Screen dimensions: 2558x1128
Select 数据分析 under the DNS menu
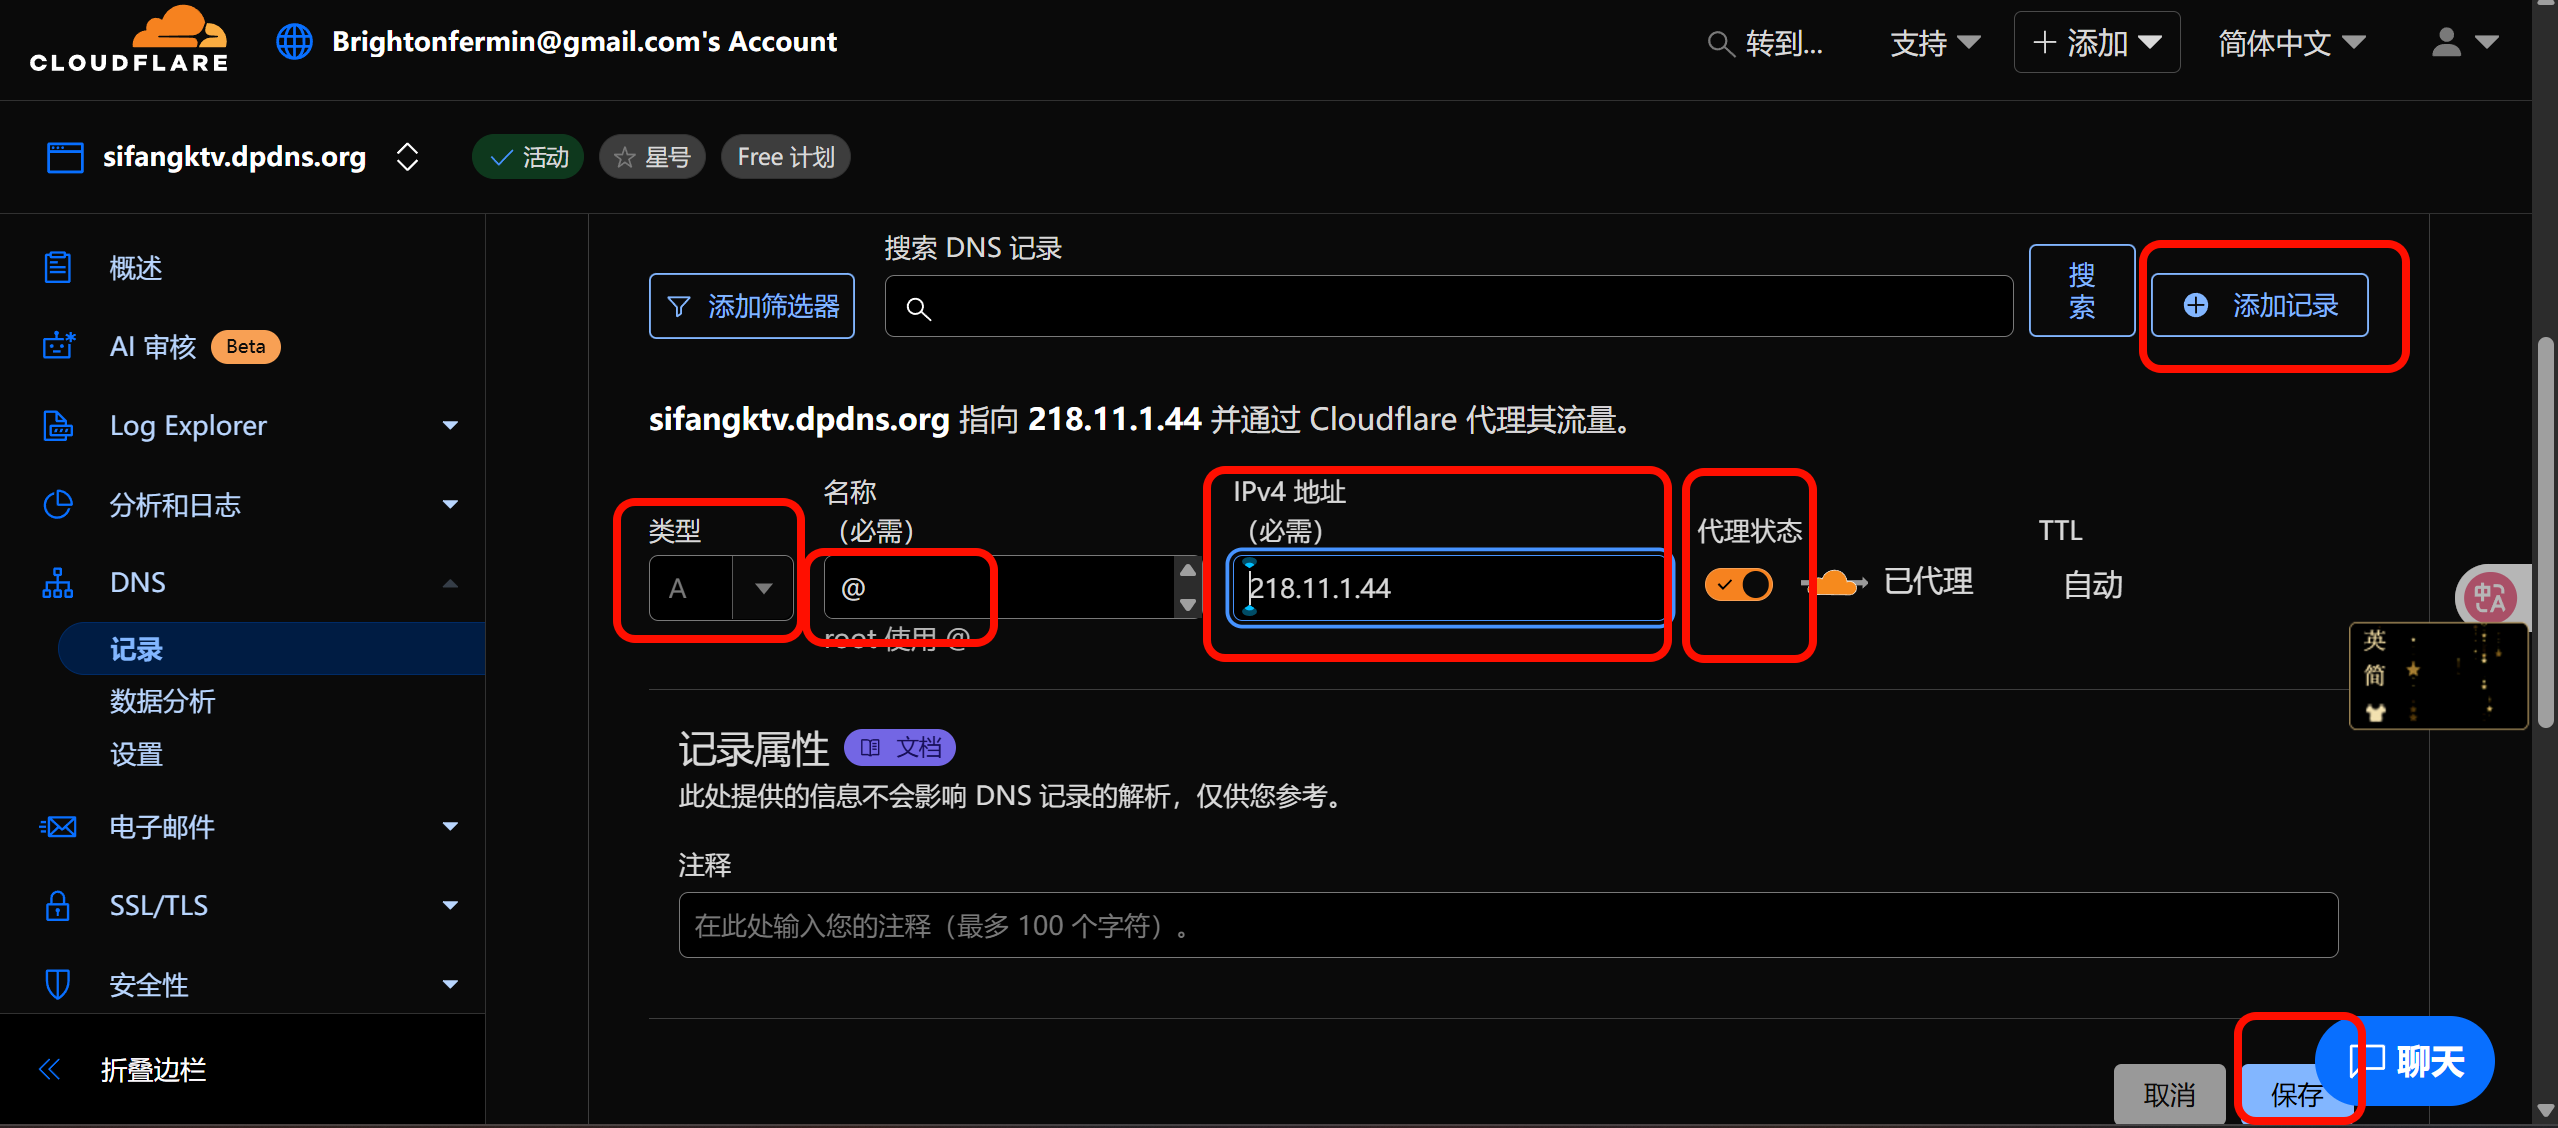[x=162, y=701]
